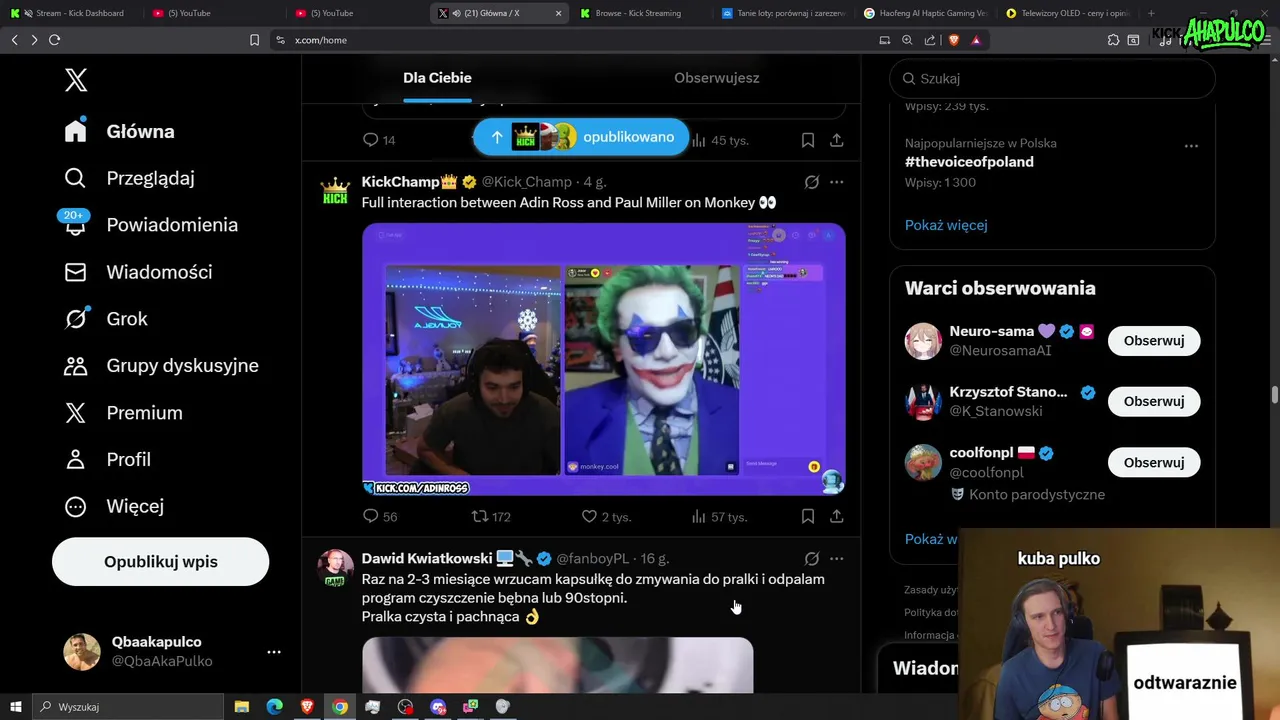Follow Neuro-sama with Obserwuj button
The image size is (1280, 720).
tap(1154, 341)
